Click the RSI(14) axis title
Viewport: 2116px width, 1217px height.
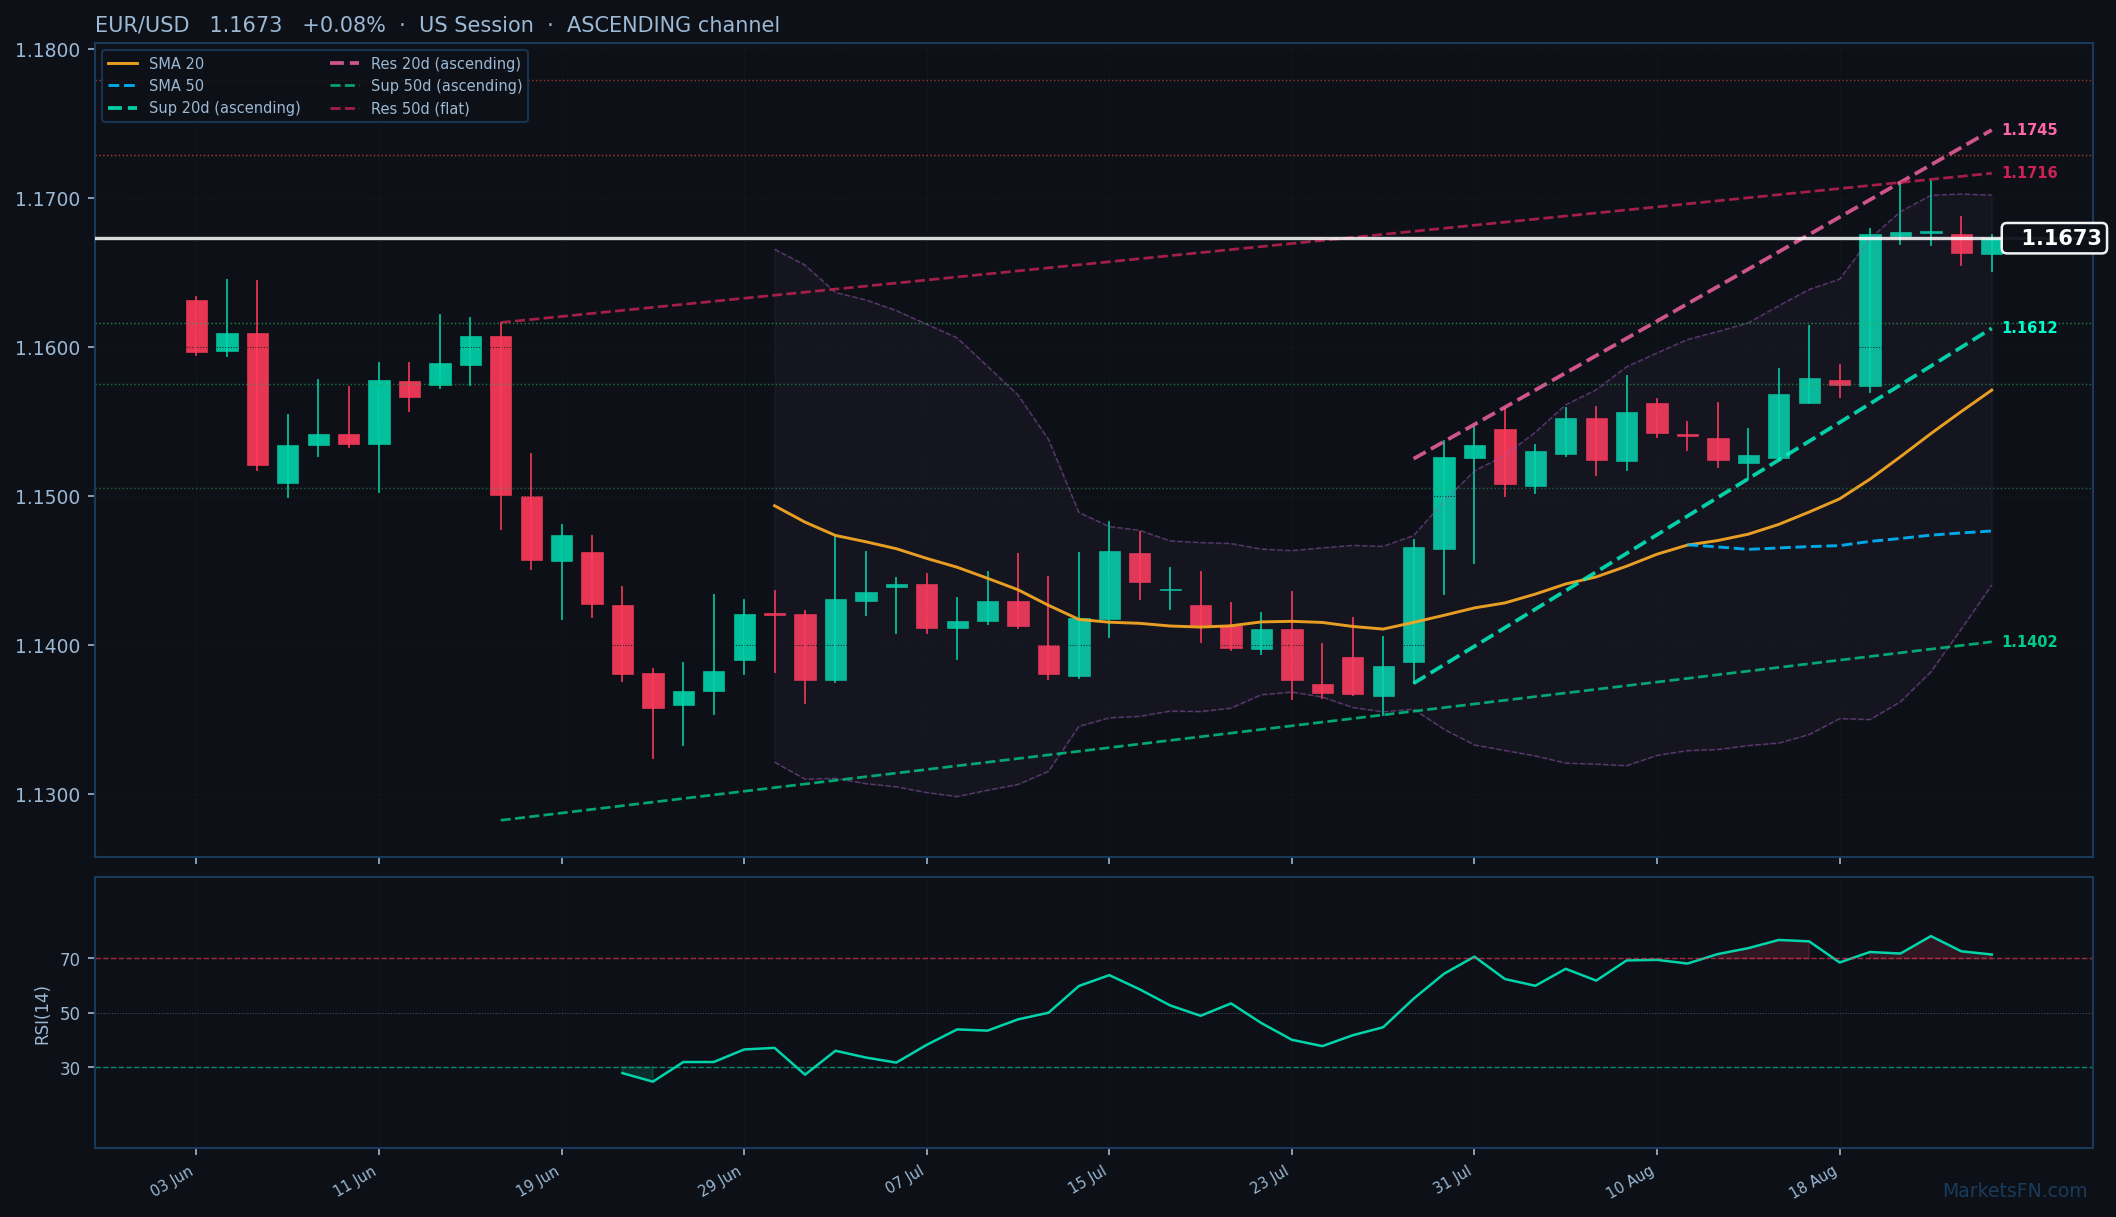pos(42,1015)
